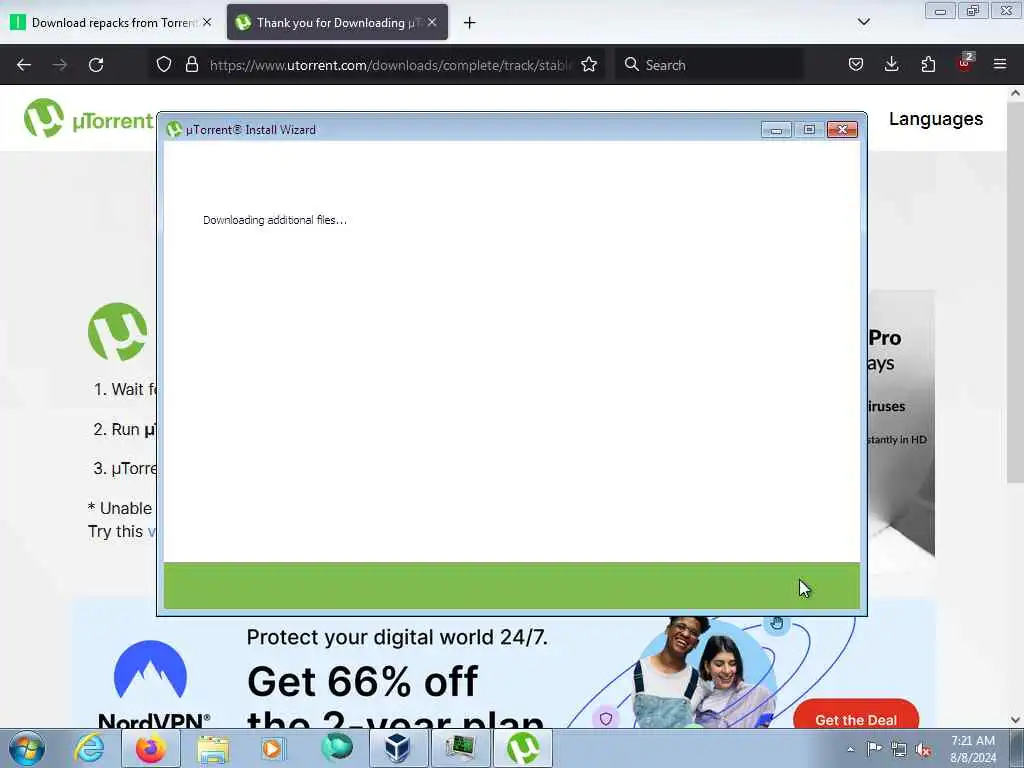Image resolution: width=1024 pixels, height=768 pixels.
Task: Open Windows Explorer folder from taskbar
Action: coord(213,749)
